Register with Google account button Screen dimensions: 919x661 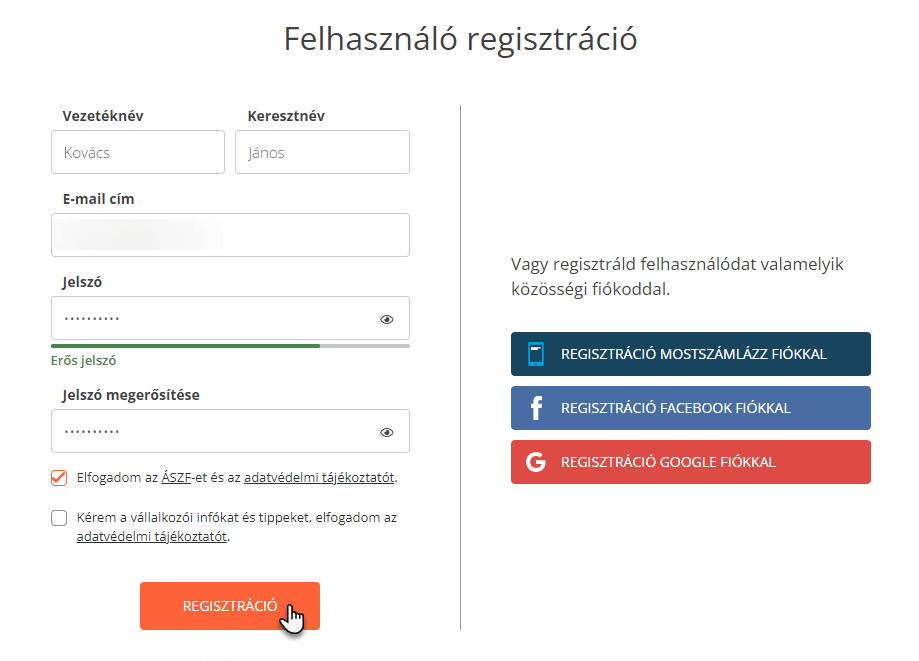click(x=690, y=462)
